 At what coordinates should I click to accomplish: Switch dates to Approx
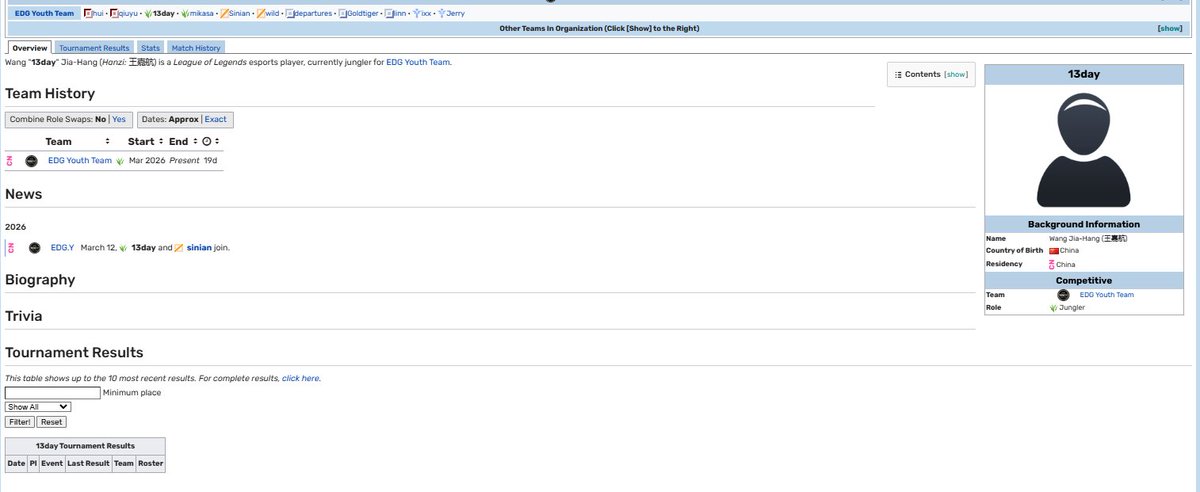tap(184, 119)
